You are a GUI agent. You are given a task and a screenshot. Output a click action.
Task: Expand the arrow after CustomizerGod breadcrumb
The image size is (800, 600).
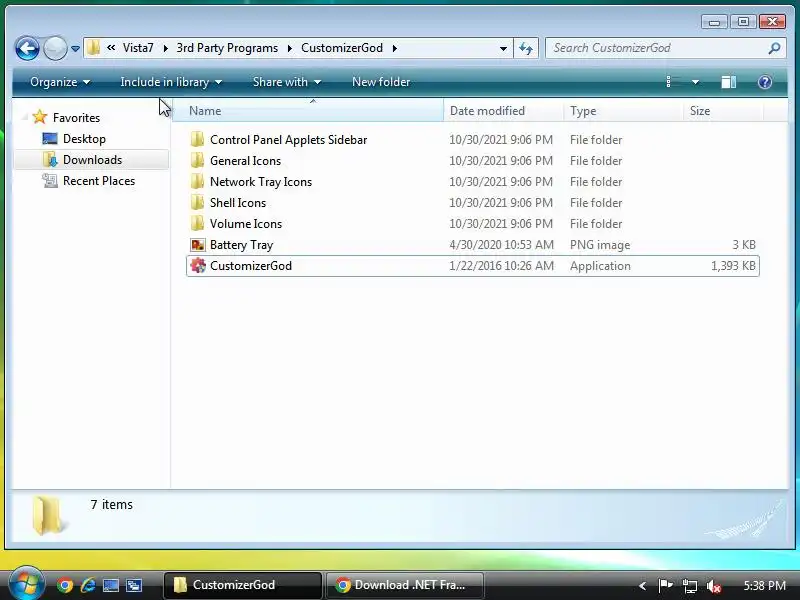click(394, 48)
